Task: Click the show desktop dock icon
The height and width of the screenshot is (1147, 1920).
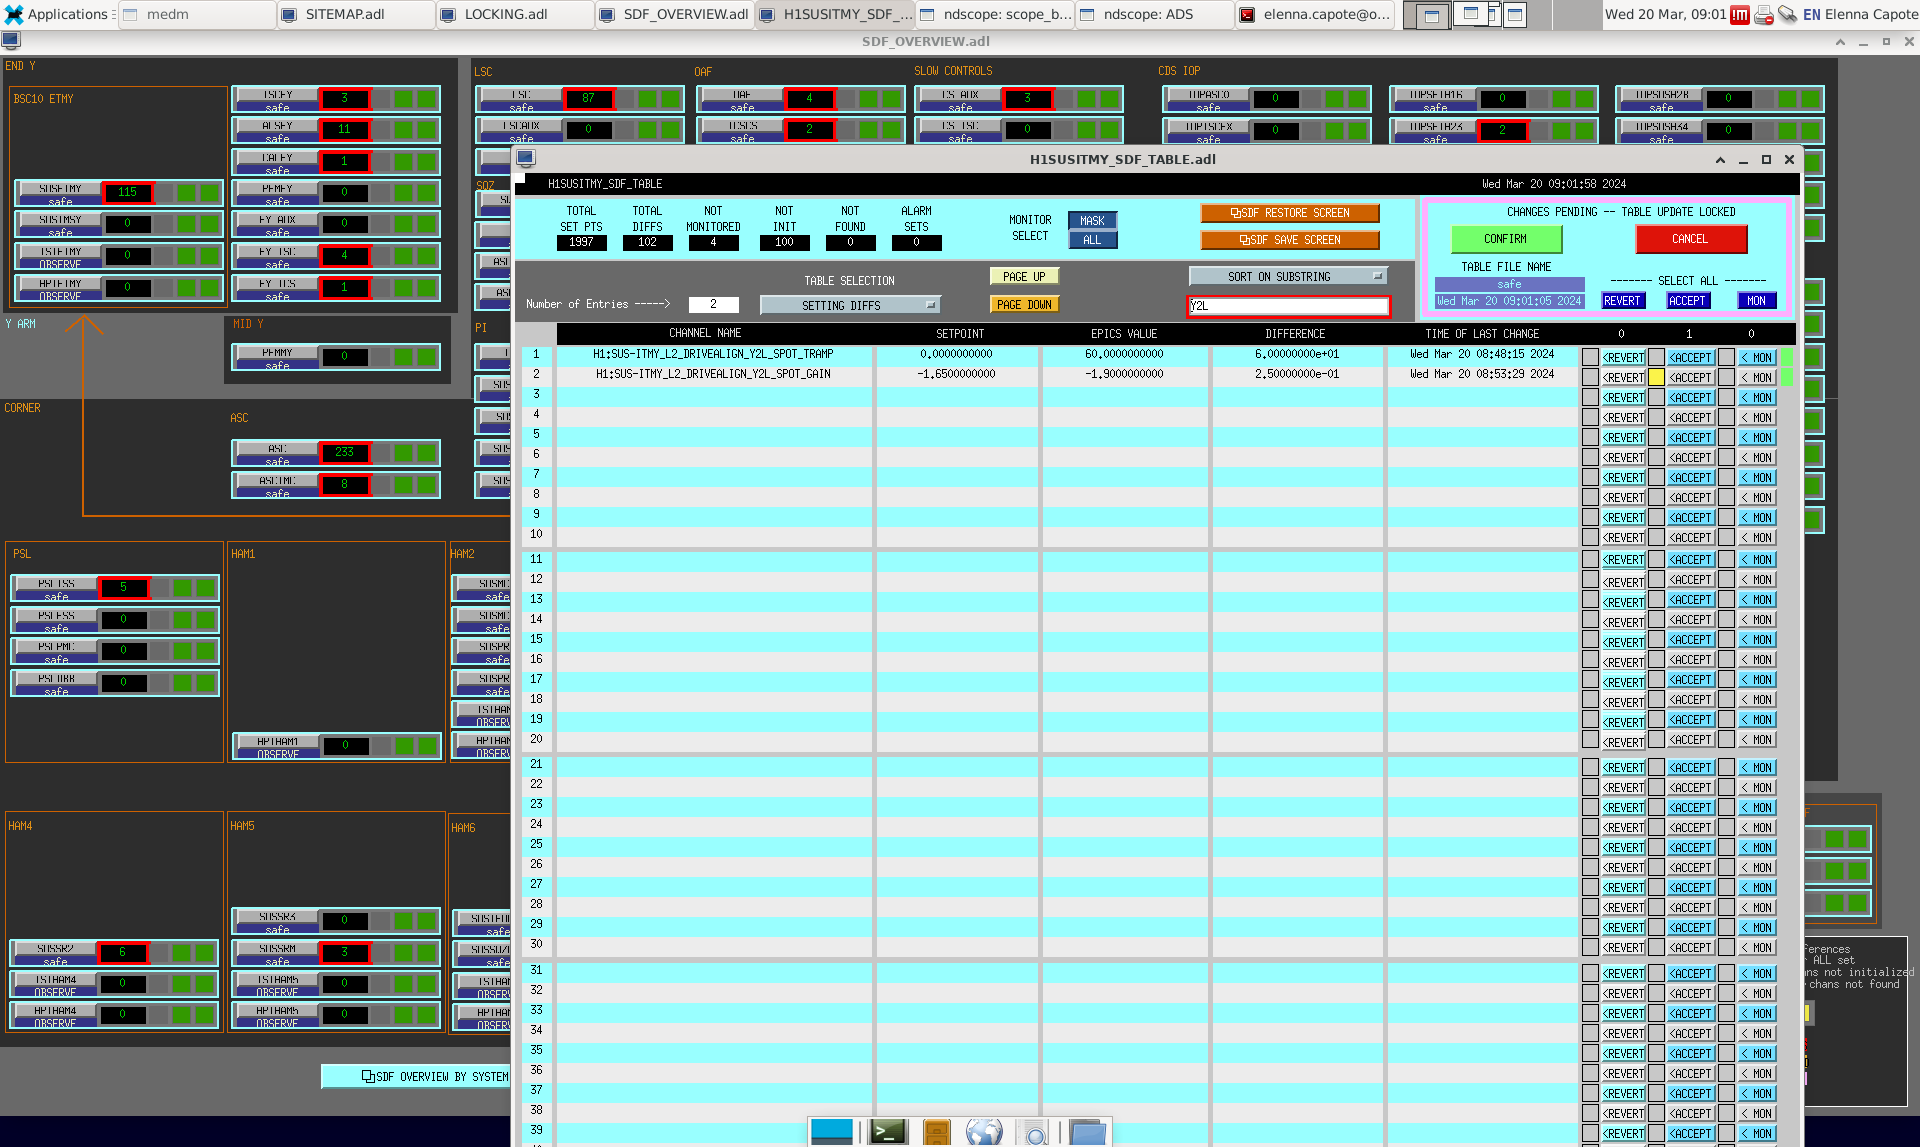Action: (831, 1132)
